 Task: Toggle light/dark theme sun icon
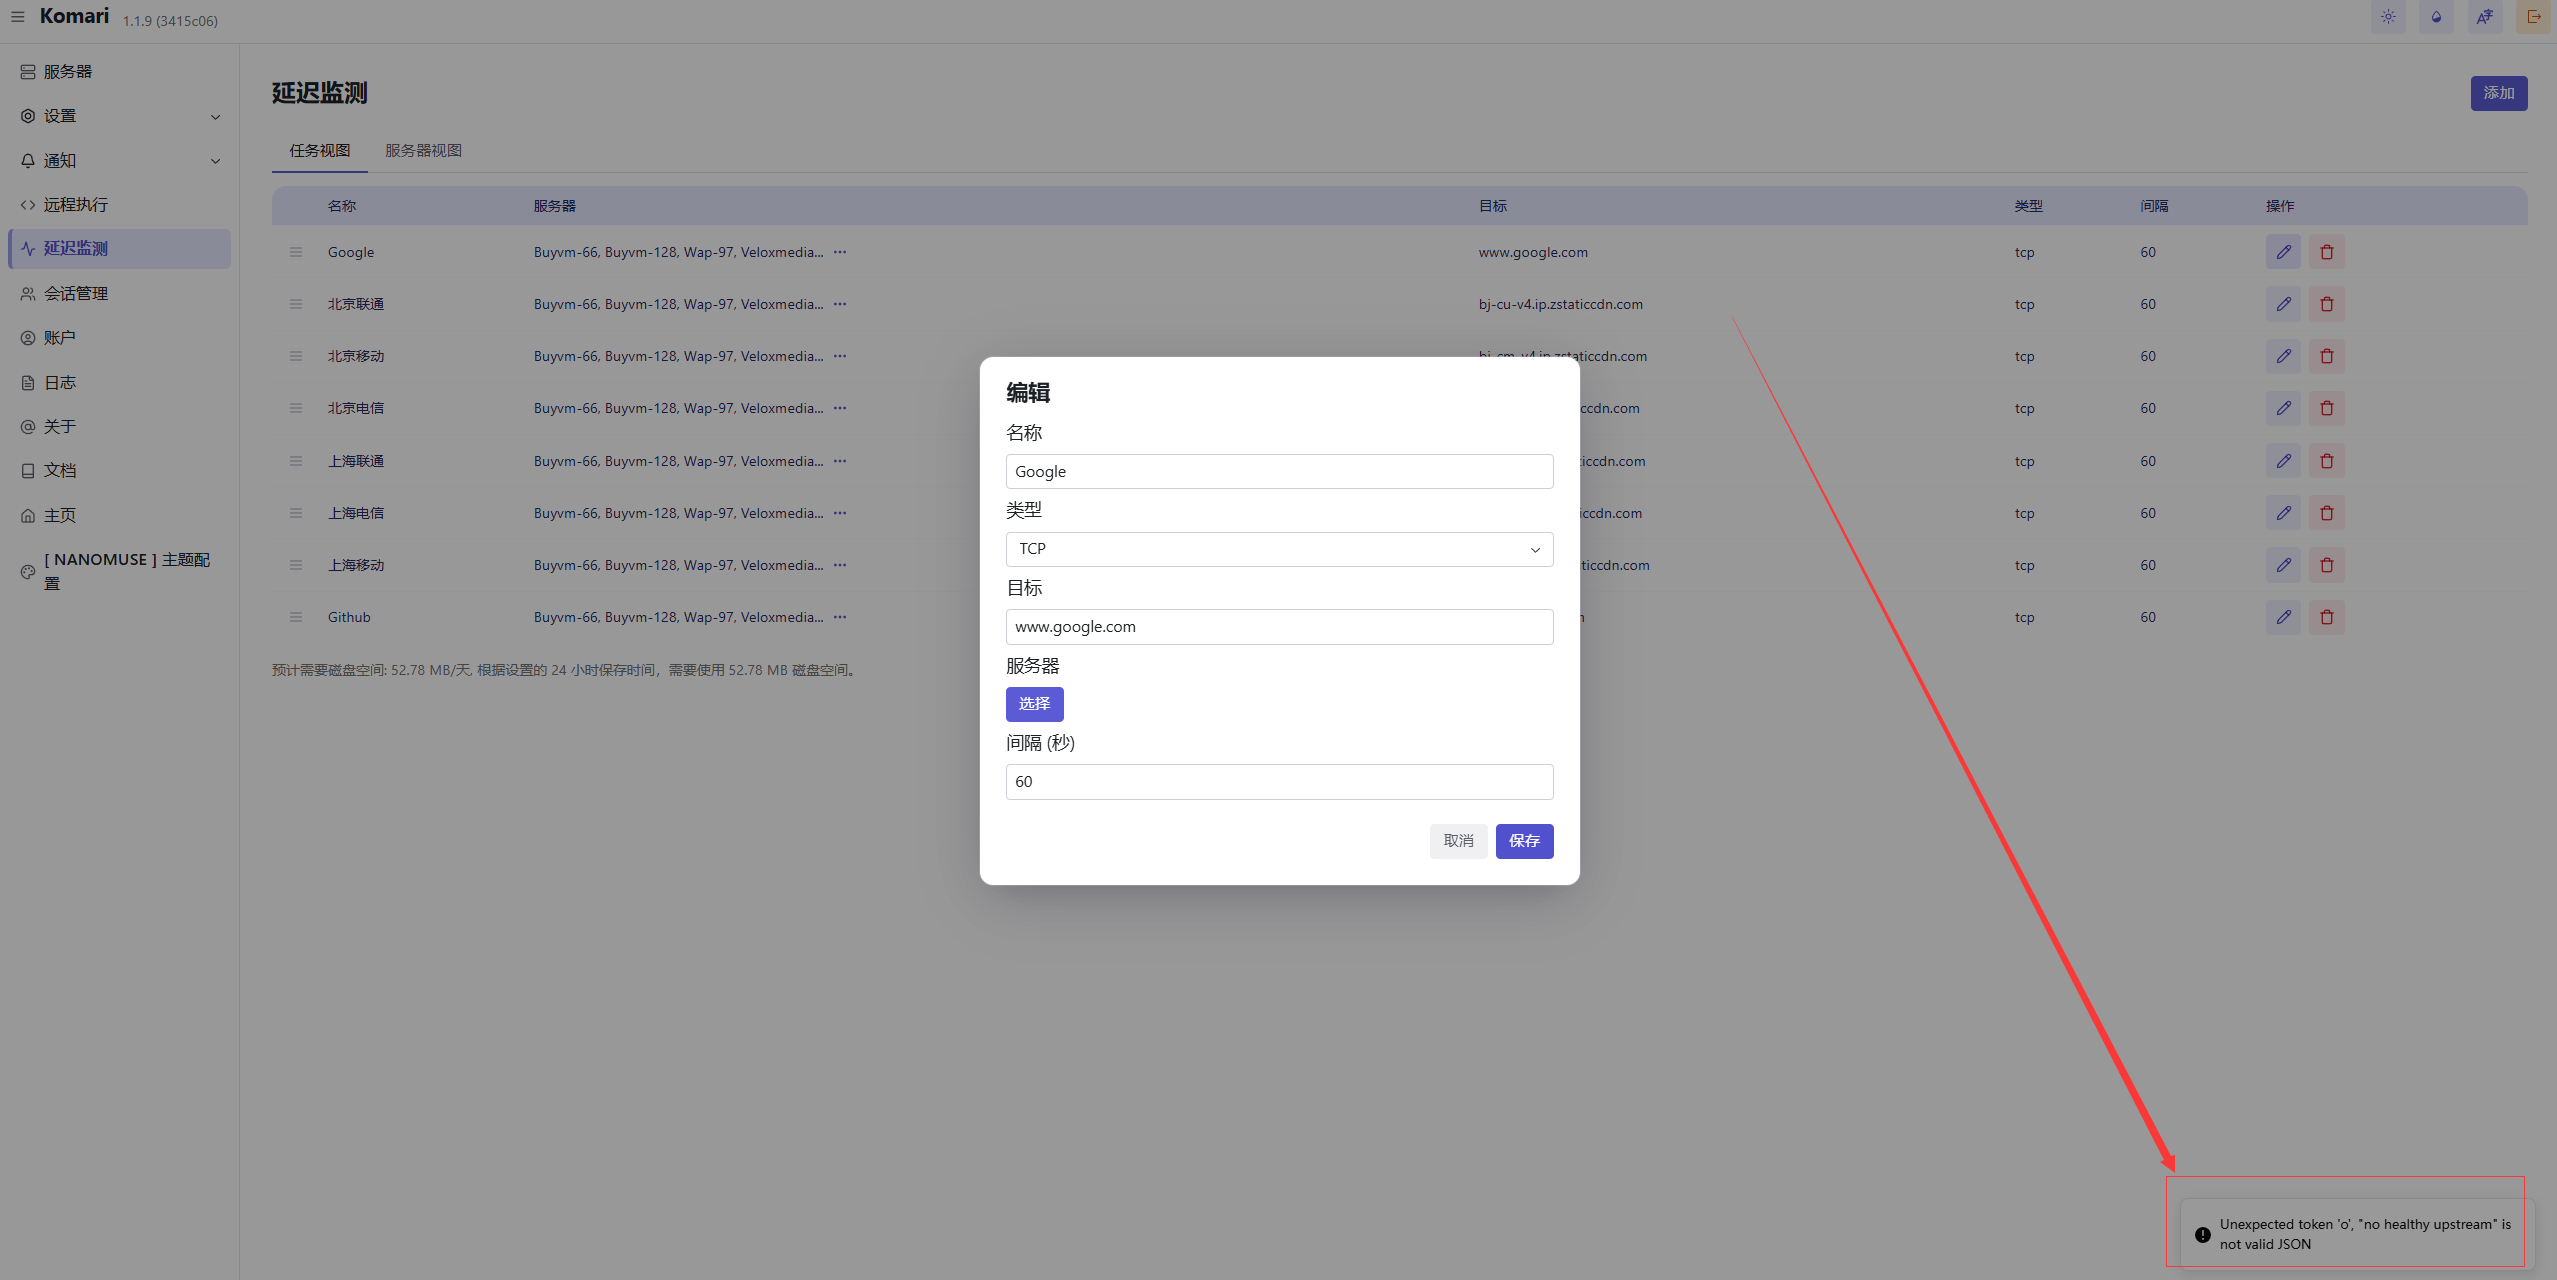(2388, 17)
